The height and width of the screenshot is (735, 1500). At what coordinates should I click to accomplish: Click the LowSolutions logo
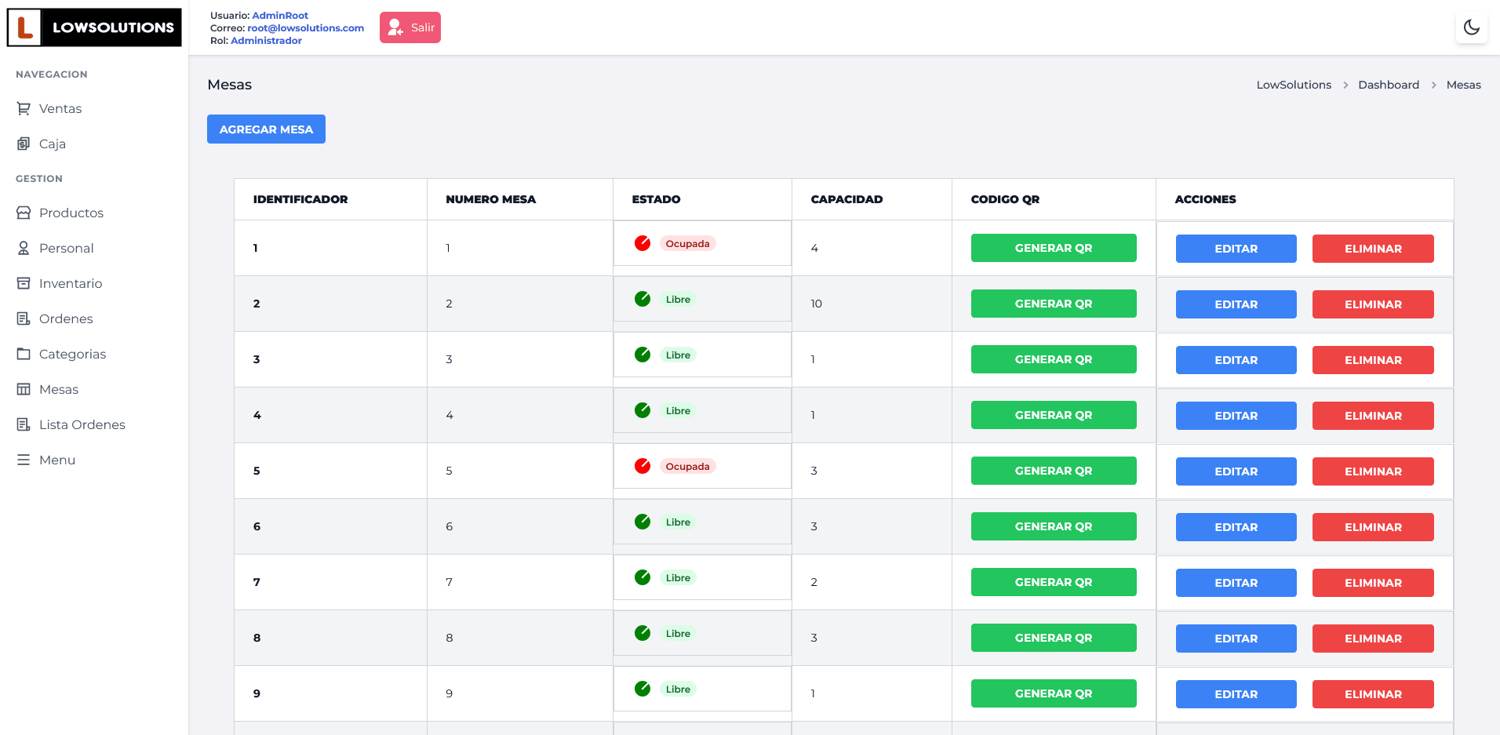click(x=94, y=28)
